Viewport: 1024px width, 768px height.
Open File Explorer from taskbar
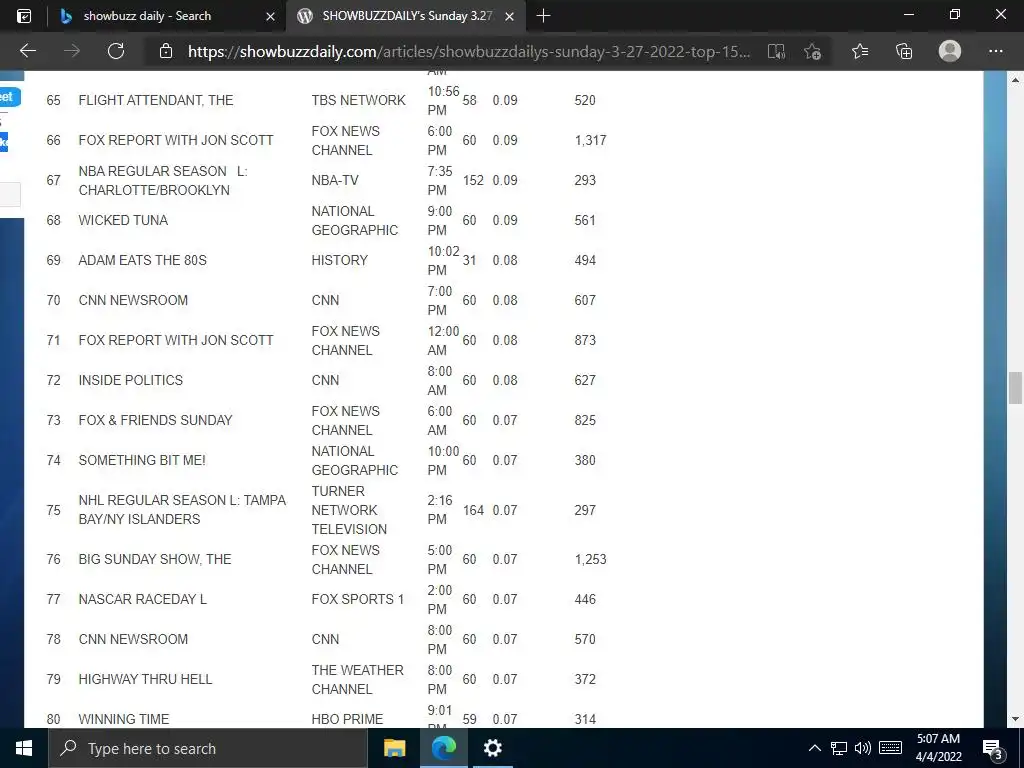point(394,748)
